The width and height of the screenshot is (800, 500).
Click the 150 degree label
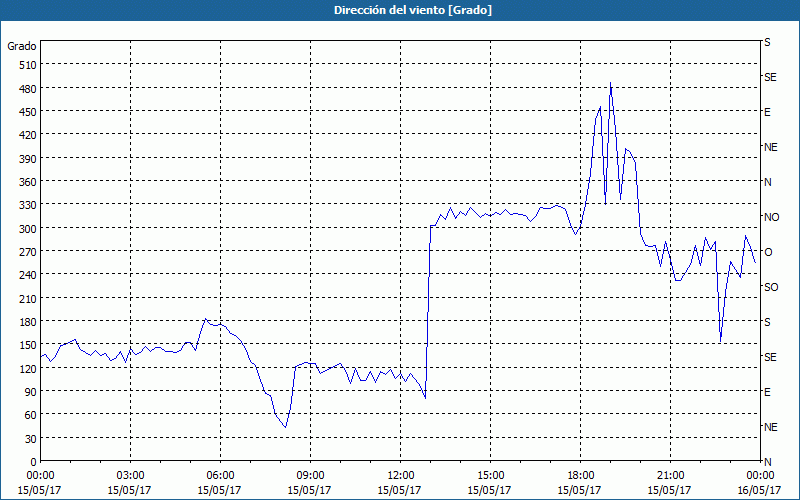click(x=28, y=345)
